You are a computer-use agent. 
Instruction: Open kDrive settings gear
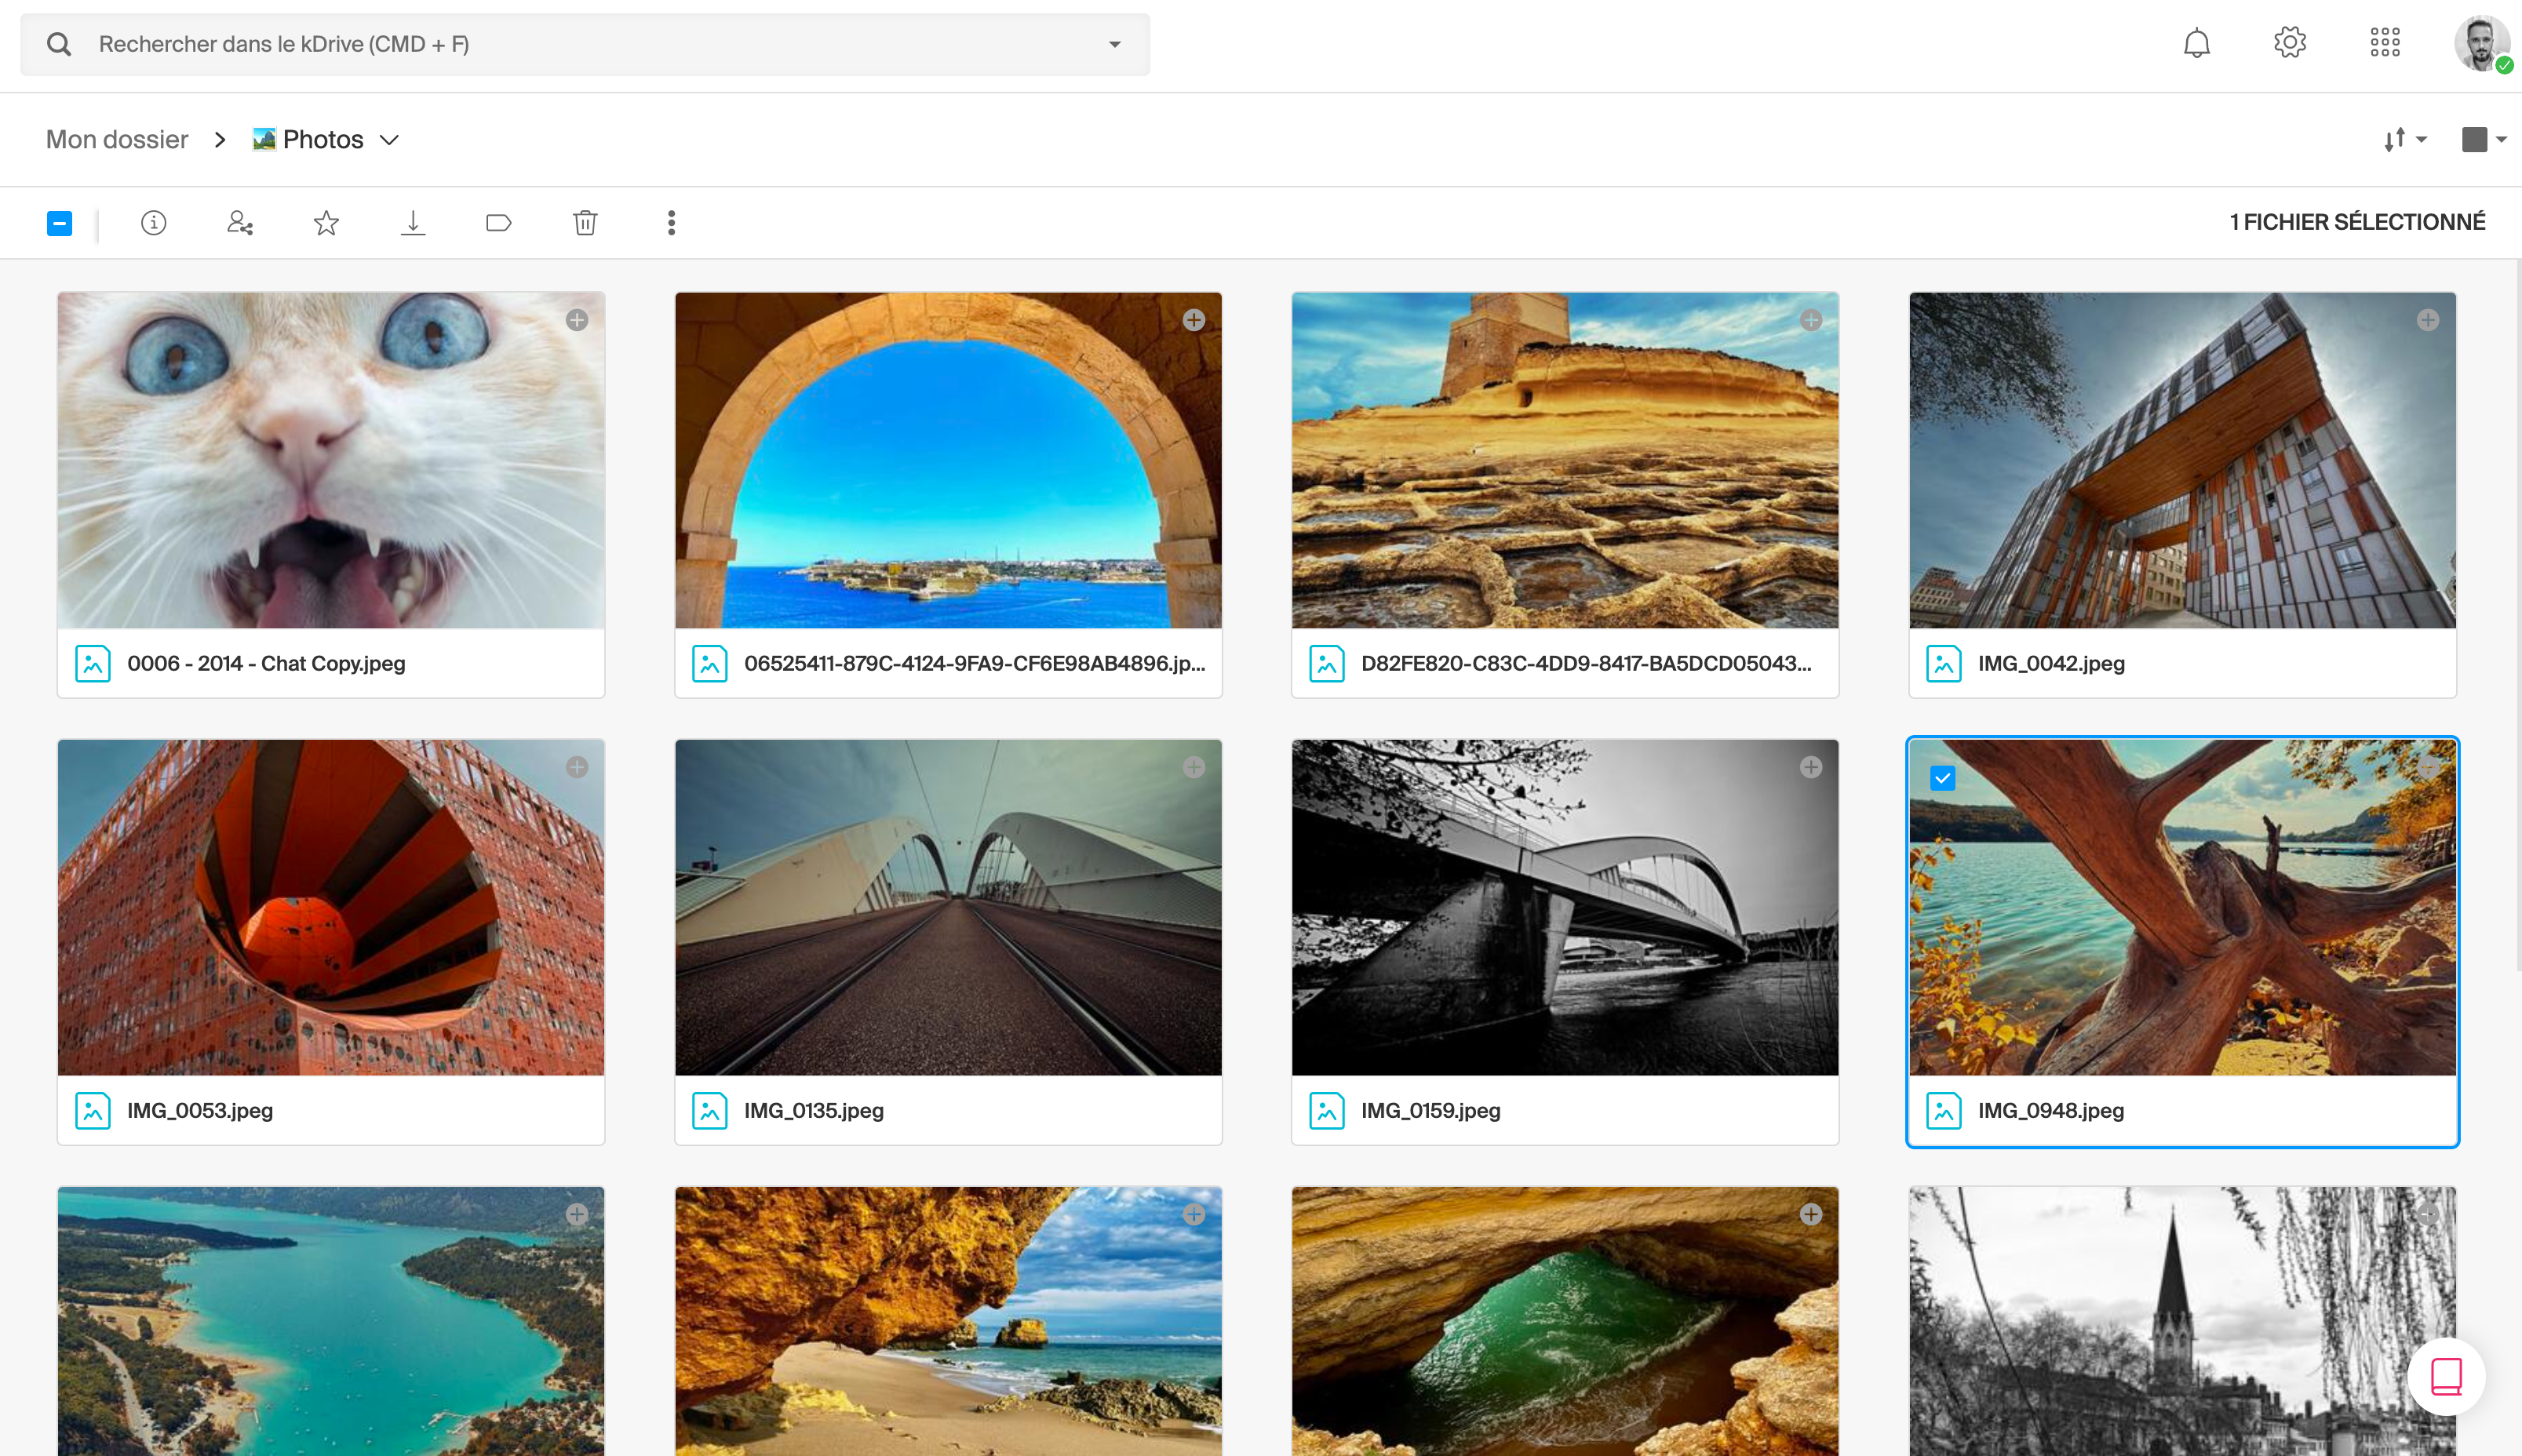coord(2290,43)
